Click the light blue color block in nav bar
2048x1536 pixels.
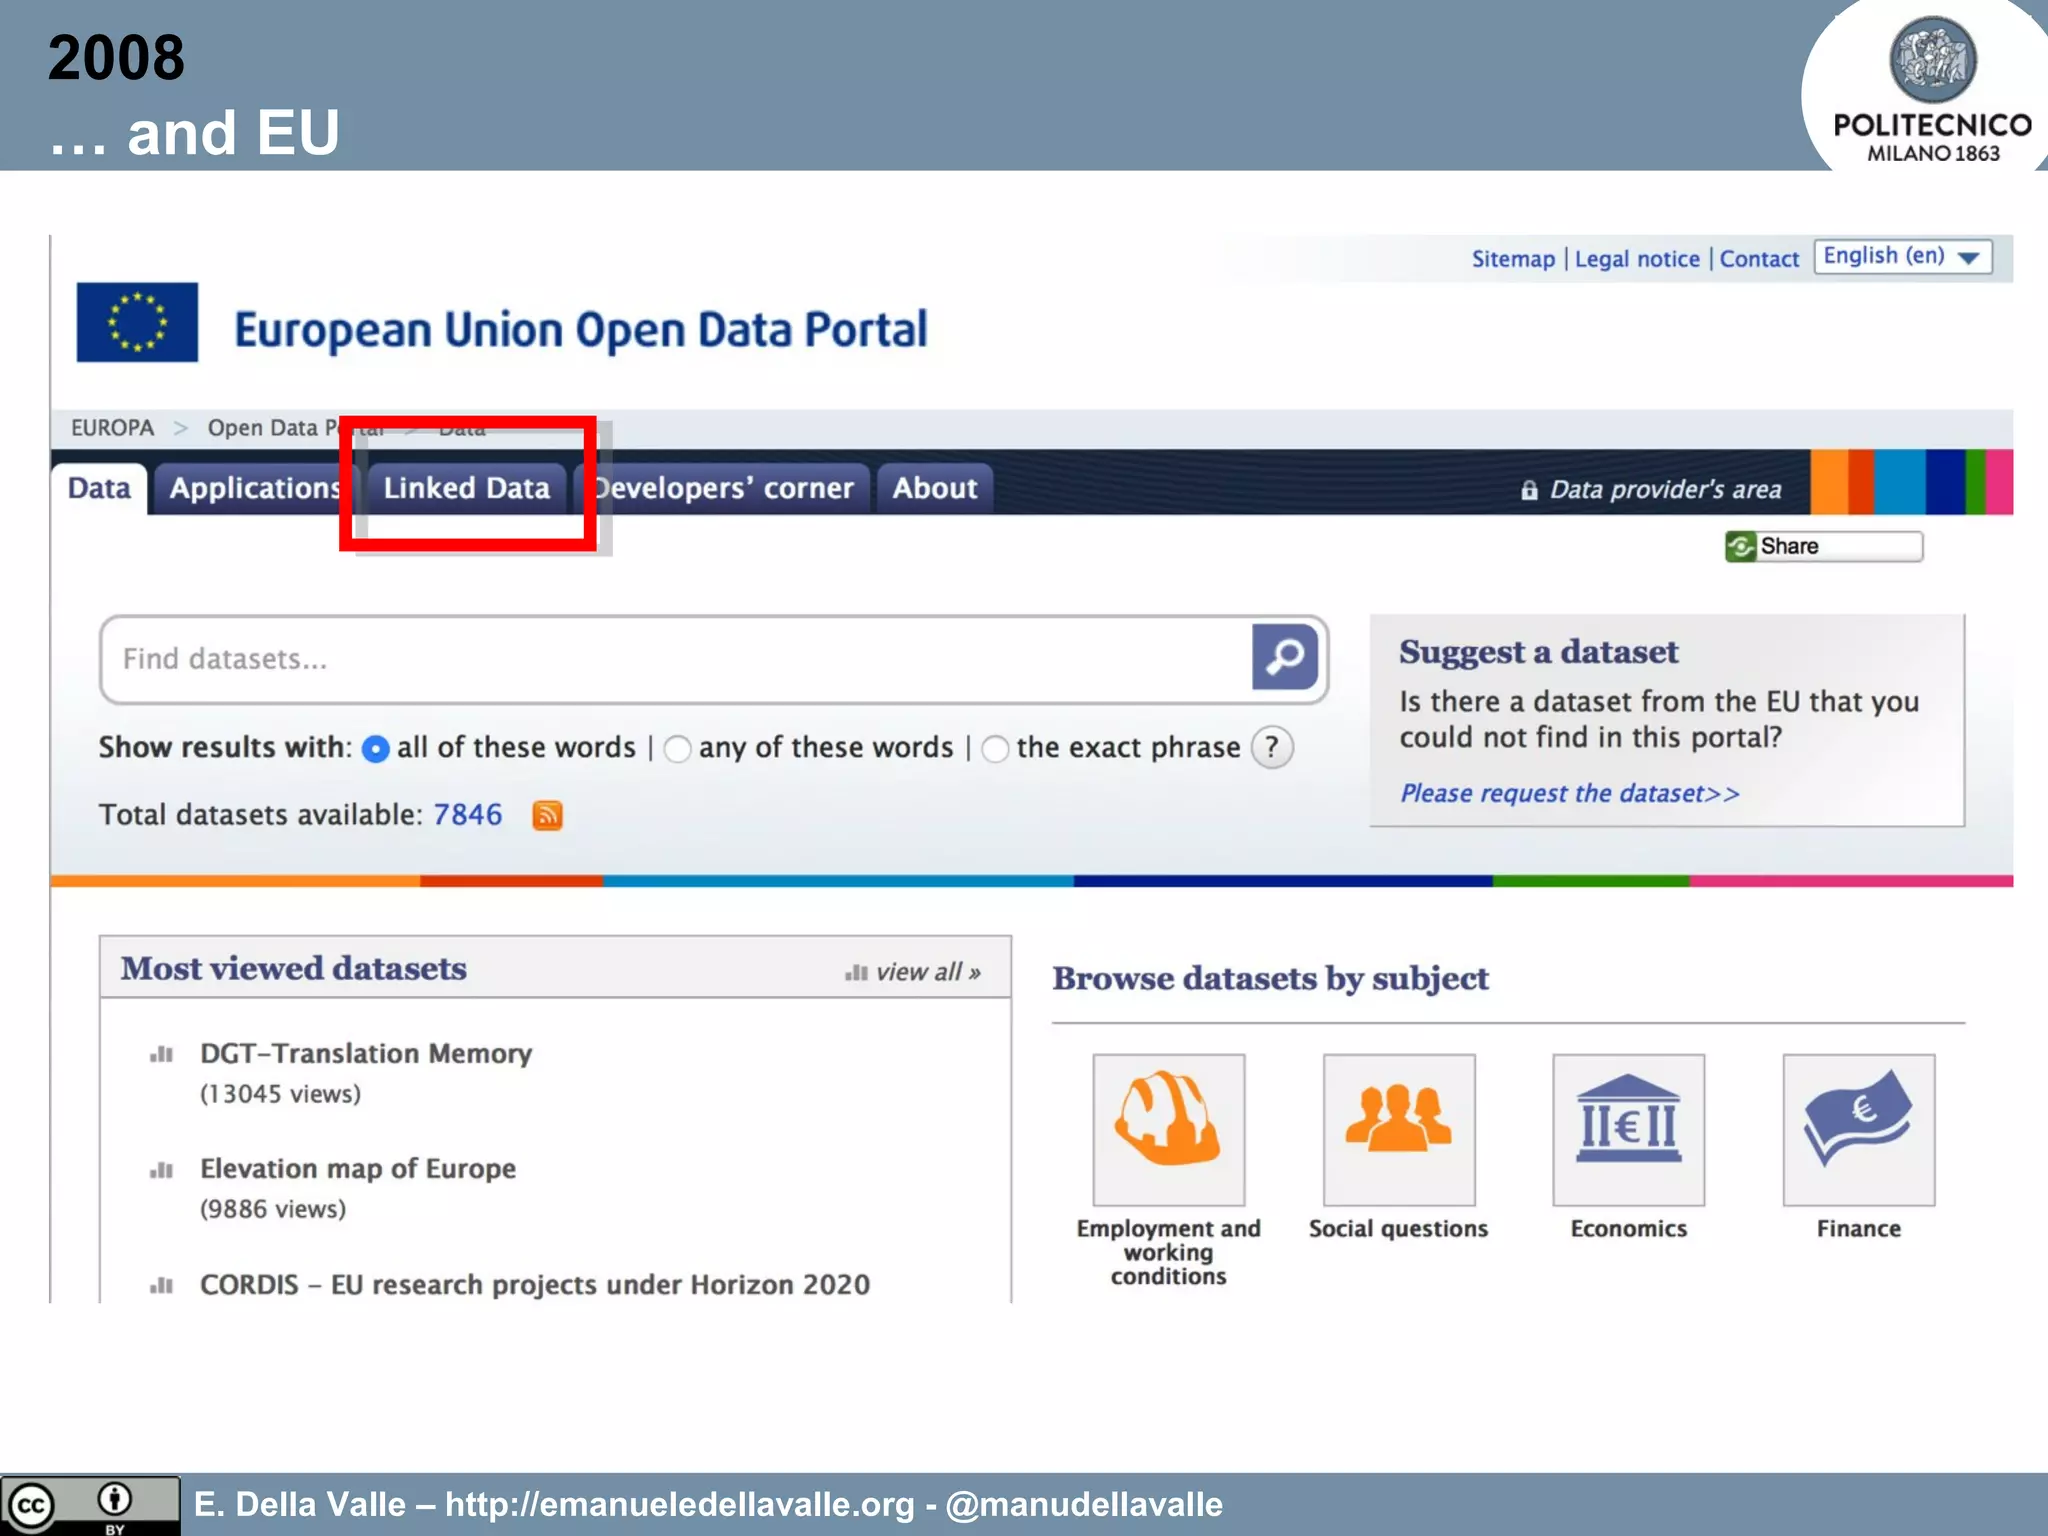click(1900, 482)
